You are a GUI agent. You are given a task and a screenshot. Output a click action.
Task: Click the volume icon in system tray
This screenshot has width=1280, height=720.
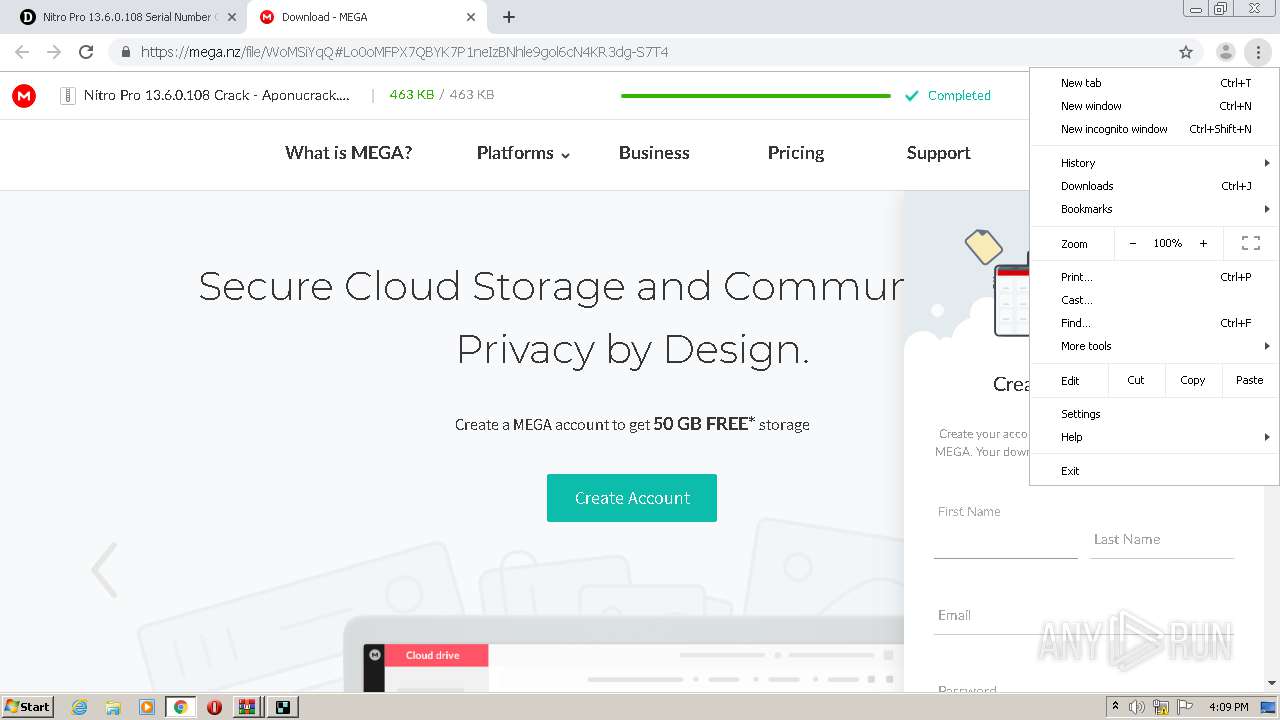point(1137,707)
